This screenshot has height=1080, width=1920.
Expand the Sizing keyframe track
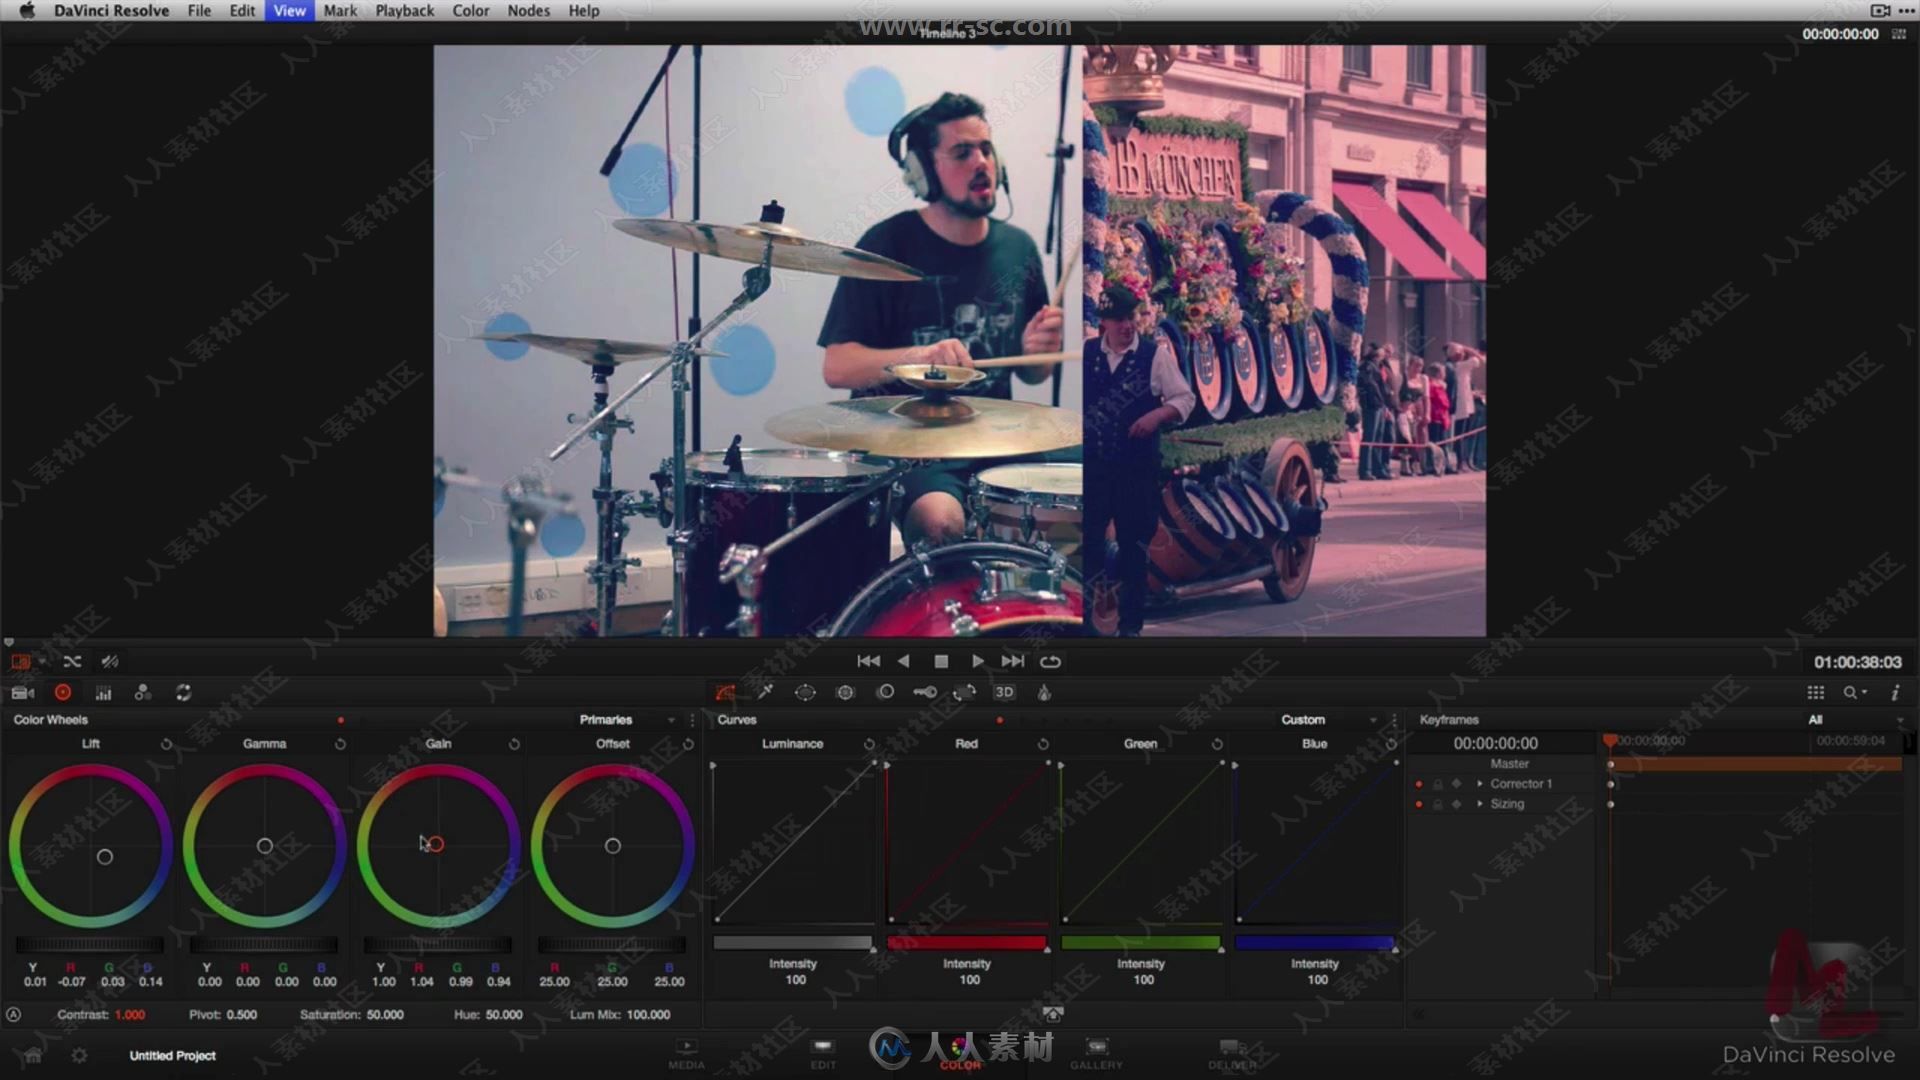coord(1480,804)
